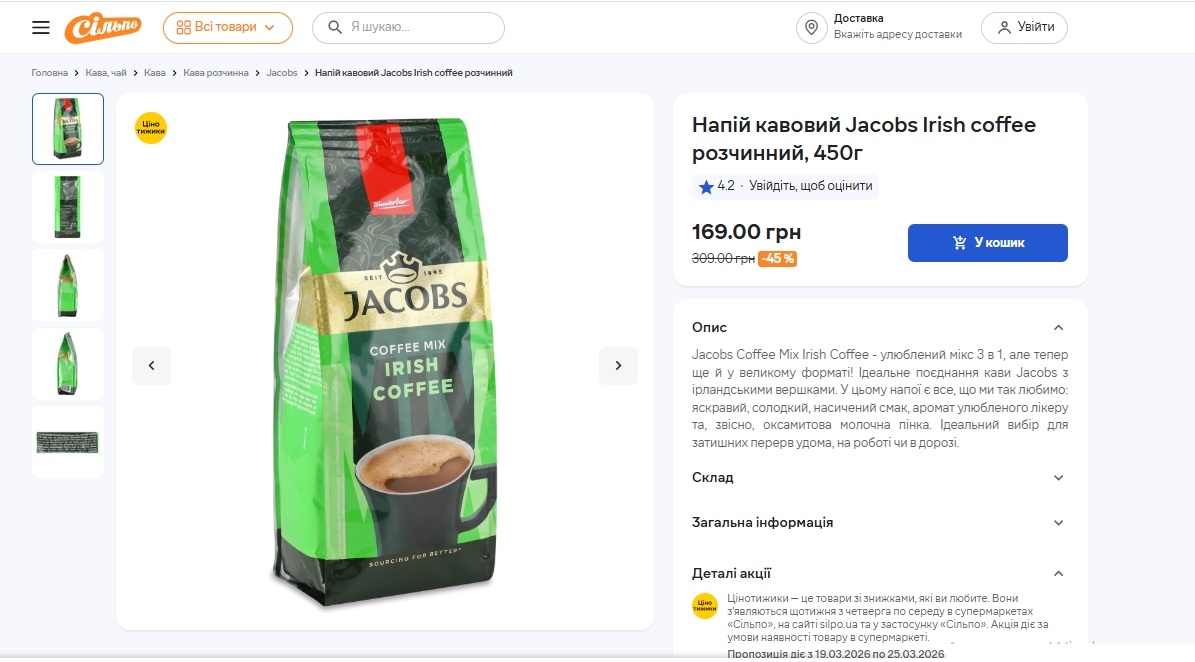Click the delivery location pin icon
This screenshot has width=1195, height=662.
[812, 27]
